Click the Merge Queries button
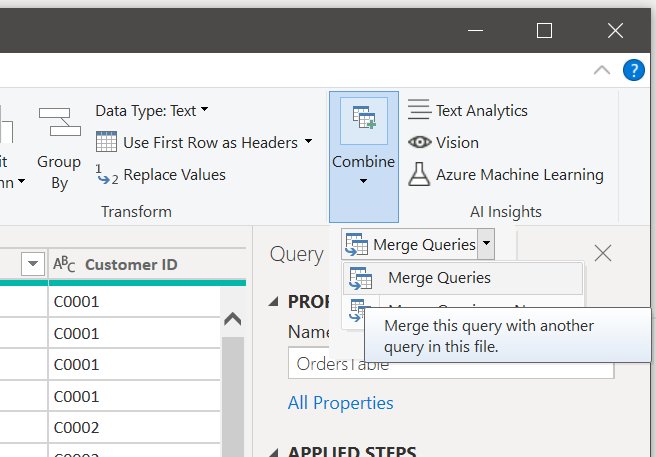The height and width of the screenshot is (457, 656). tap(410, 244)
